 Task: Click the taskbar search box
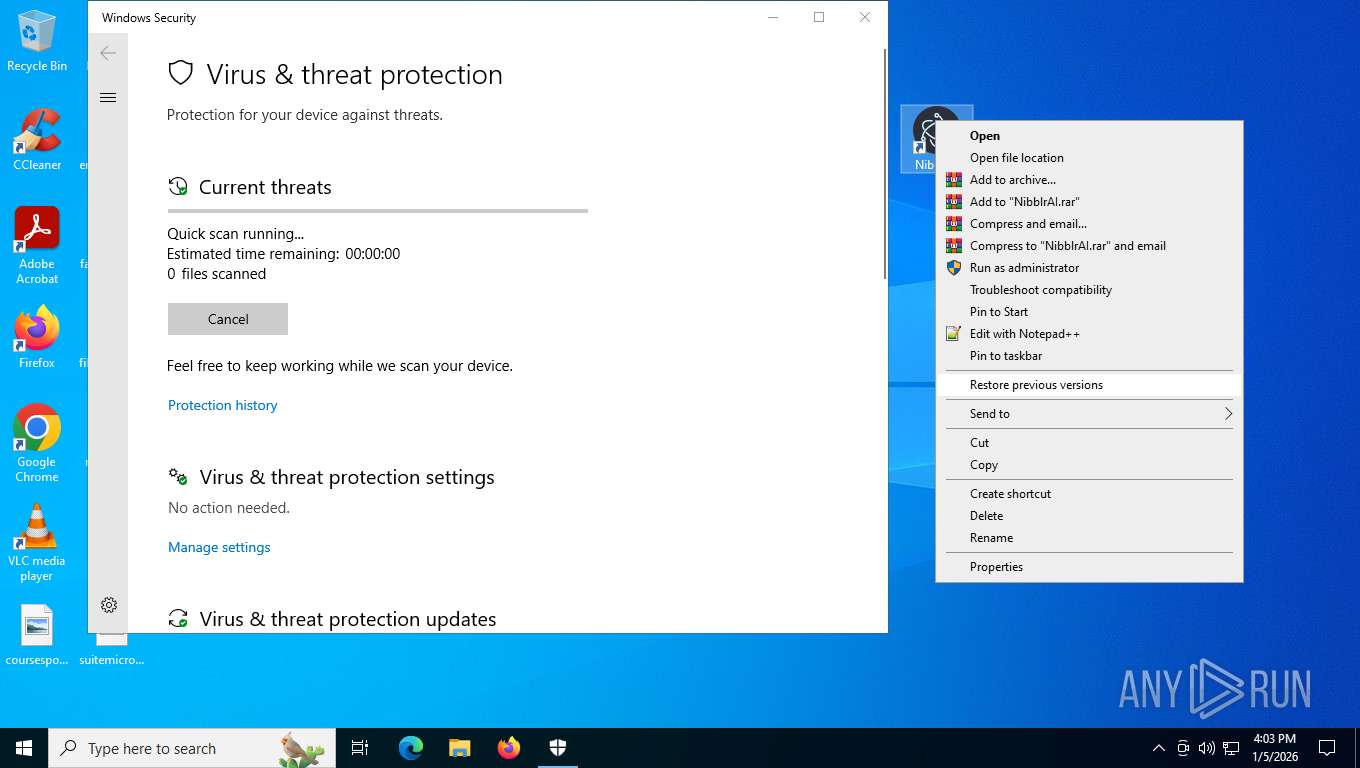(192, 748)
